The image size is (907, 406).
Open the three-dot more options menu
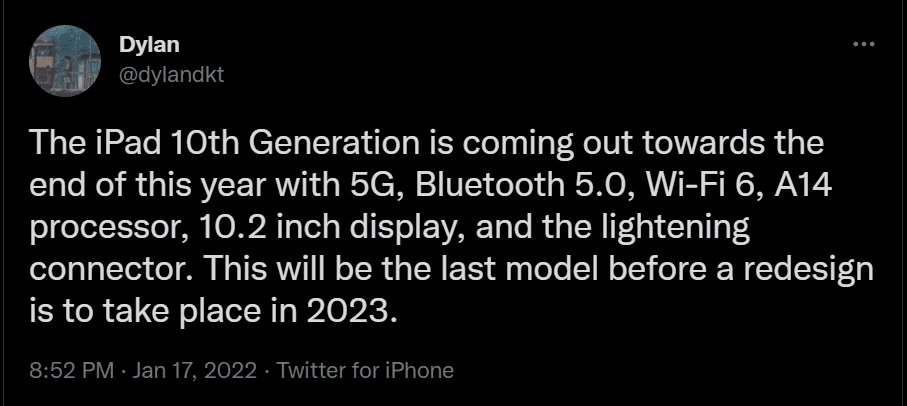click(x=864, y=44)
